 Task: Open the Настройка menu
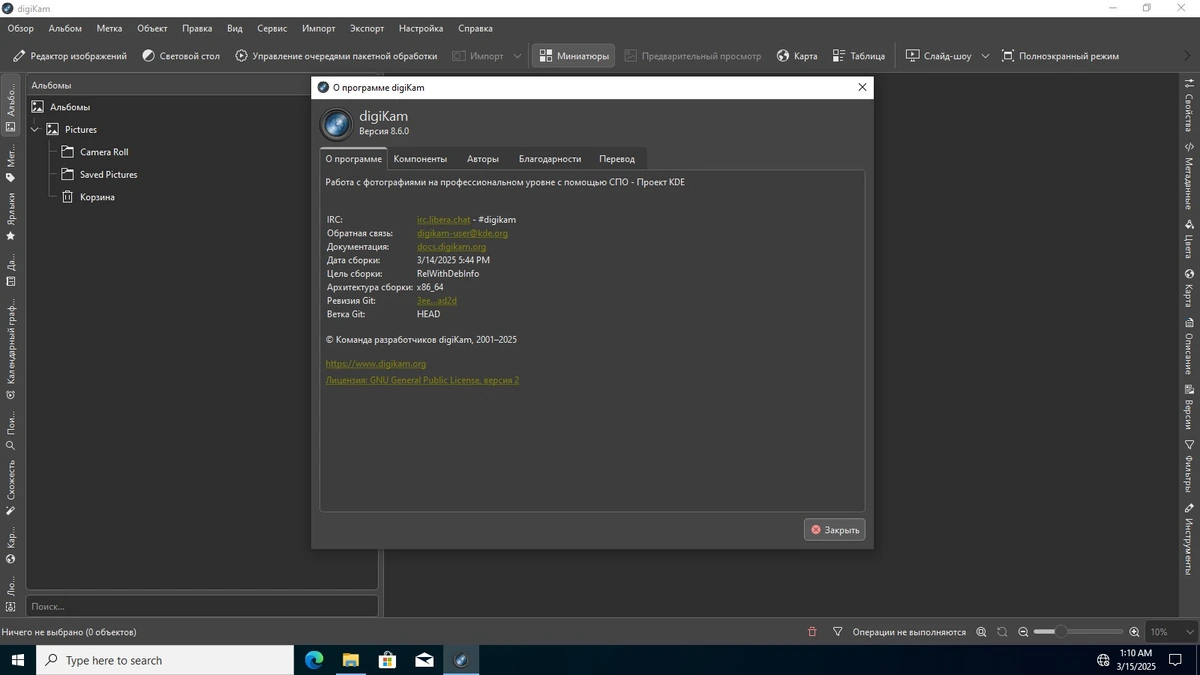(421, 28)
